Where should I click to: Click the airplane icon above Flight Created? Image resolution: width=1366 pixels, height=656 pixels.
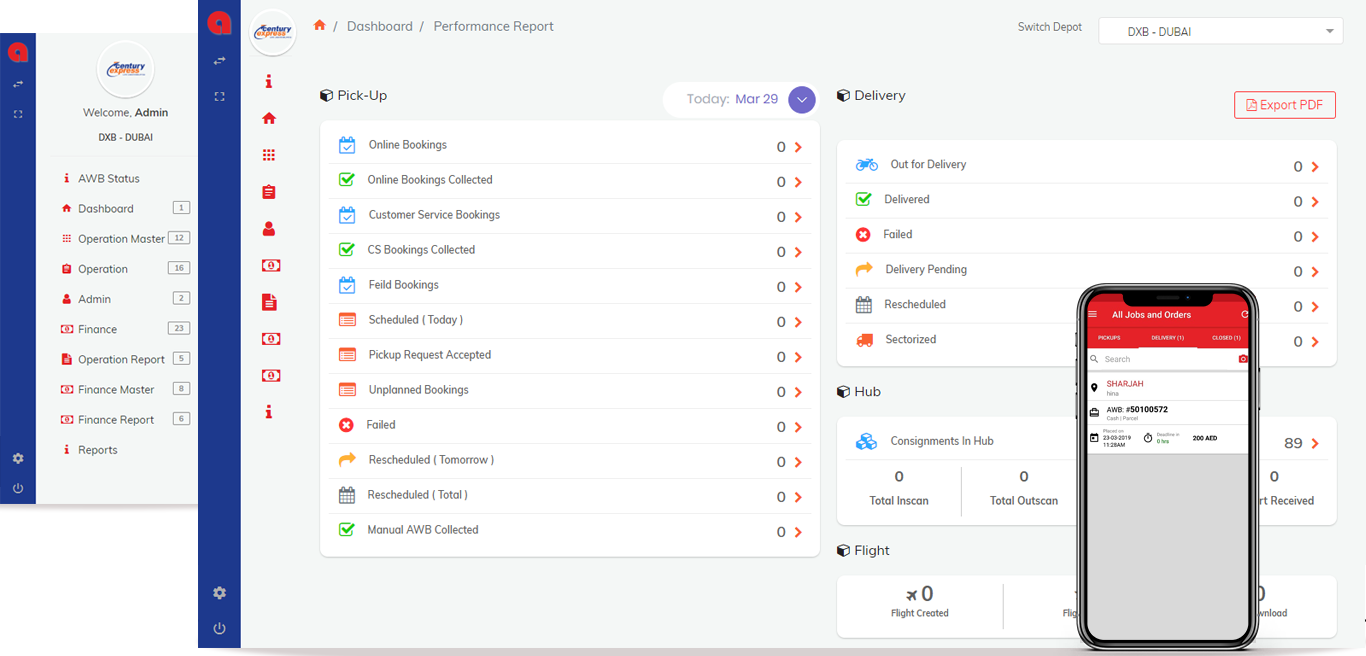[911, 595]
